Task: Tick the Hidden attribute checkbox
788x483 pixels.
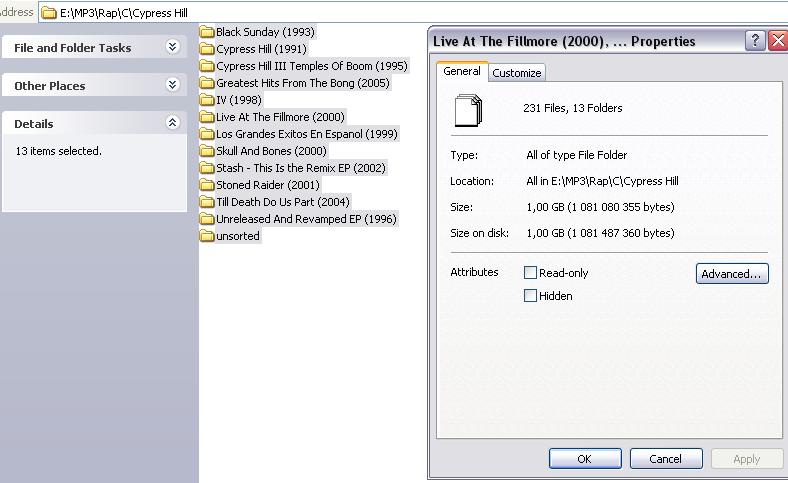Action: point(530,296)
